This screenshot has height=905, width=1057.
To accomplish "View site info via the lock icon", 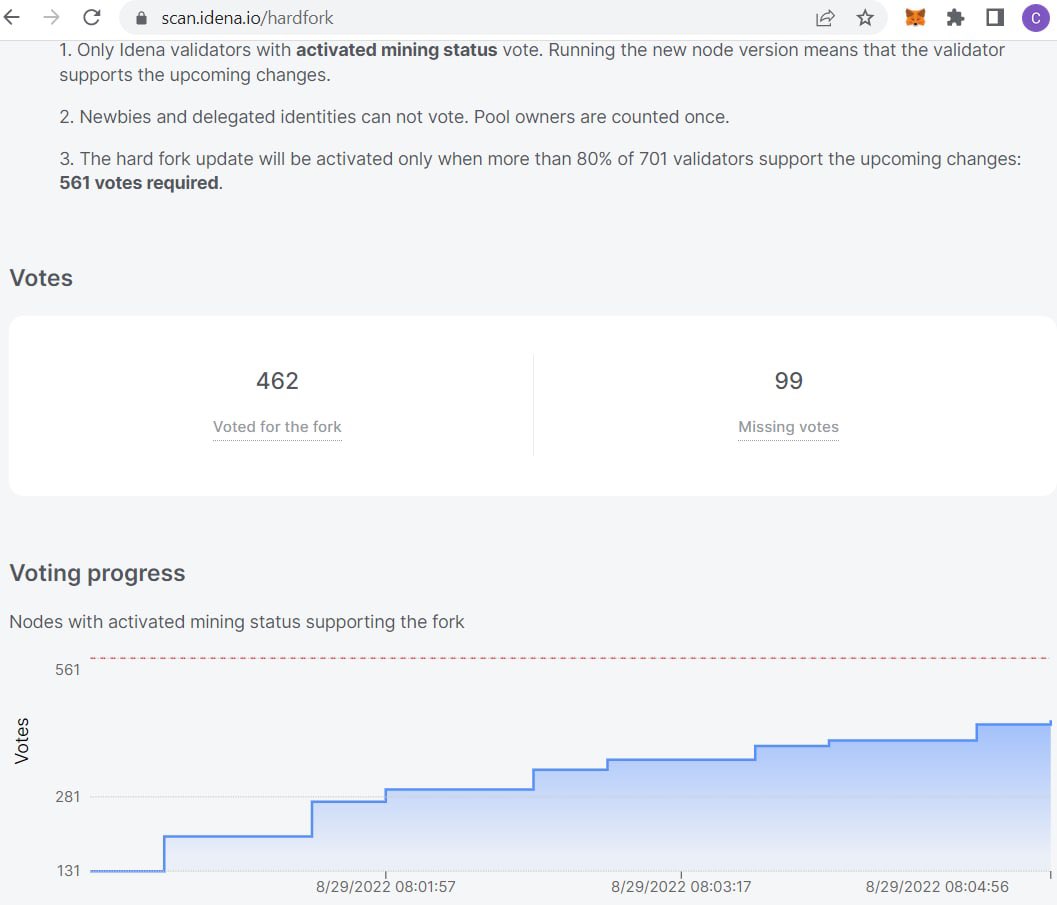I will click(x=140, y=18).
